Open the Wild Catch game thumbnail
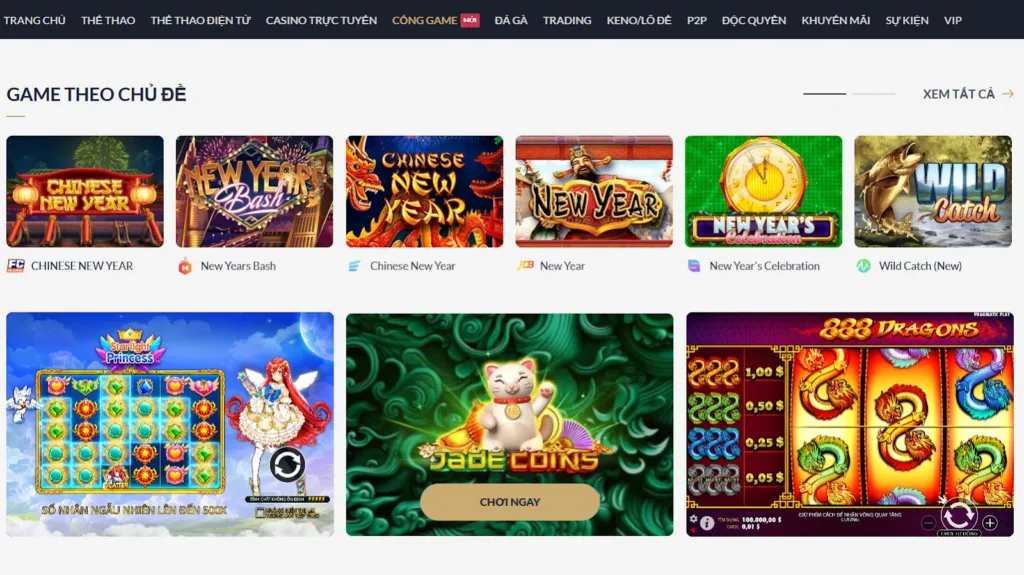 tap(933, 191)
